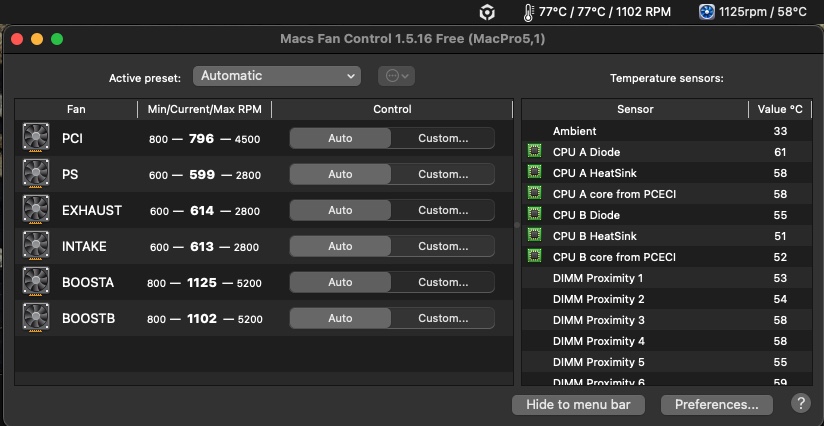Open the hexagon menu bar icon
824x426 pixels.
487,12
